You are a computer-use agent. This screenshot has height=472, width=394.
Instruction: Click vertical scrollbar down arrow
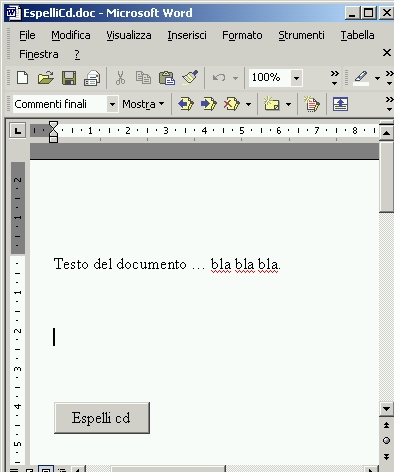[x=386, y=409]
